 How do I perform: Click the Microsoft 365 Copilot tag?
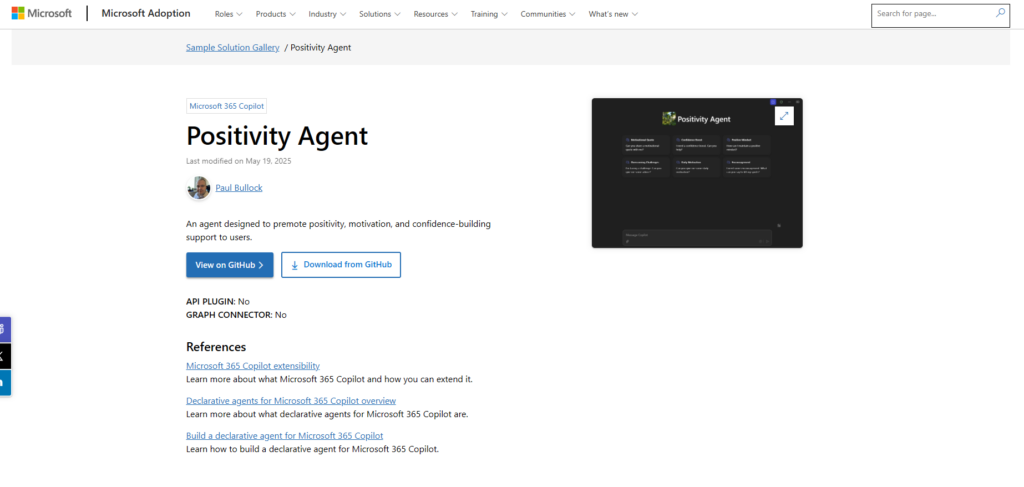pos(226,106)
